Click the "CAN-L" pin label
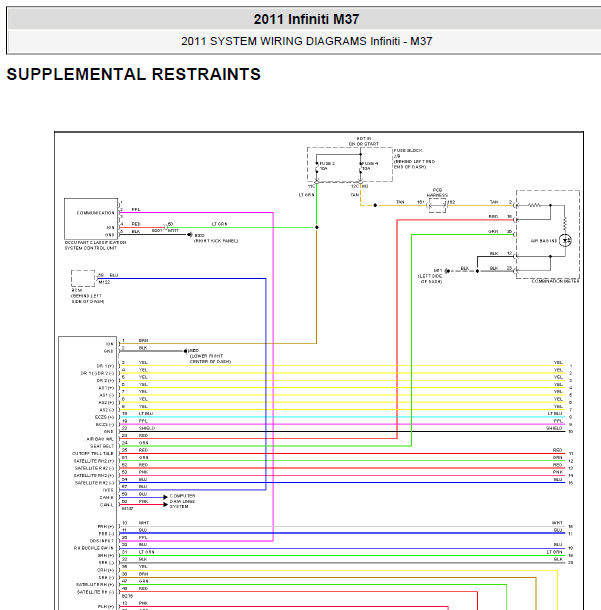 [x=107, y=505]
